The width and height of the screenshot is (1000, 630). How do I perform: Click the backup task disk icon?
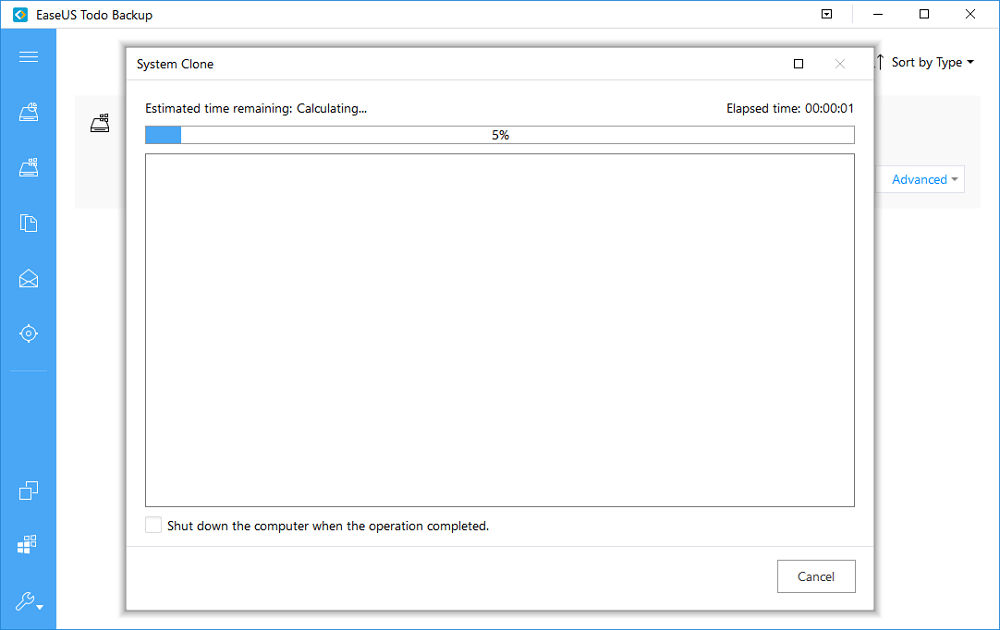pos(99,124)
